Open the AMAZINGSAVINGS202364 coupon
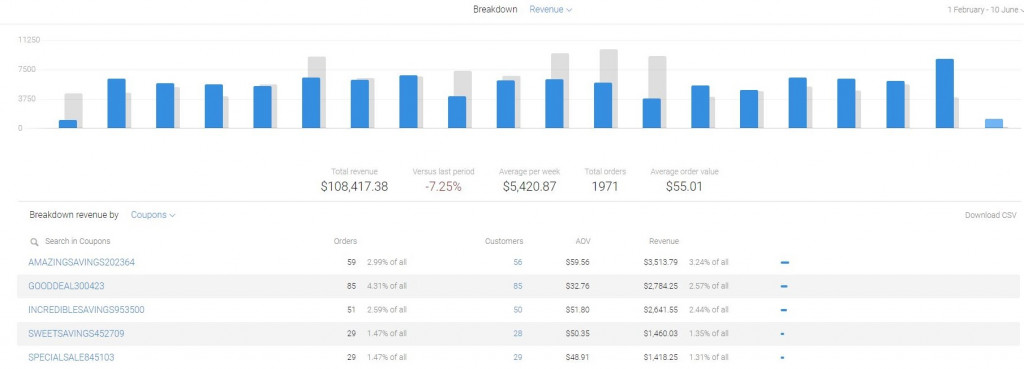Image resolution: width=1024 pixels, height=369 pixels. pyautogui.click(x=82, y=263)
